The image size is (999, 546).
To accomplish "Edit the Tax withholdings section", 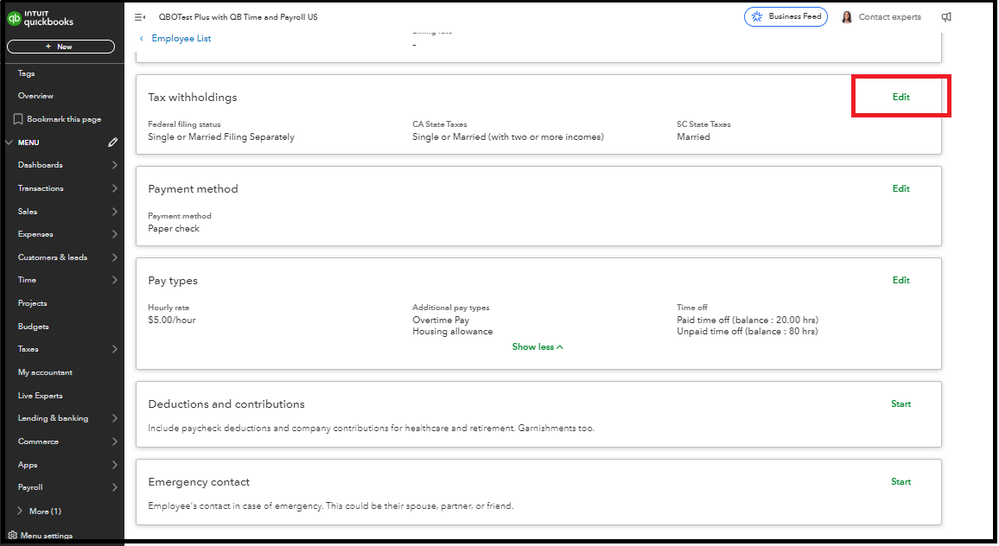I will pos(901,97).
